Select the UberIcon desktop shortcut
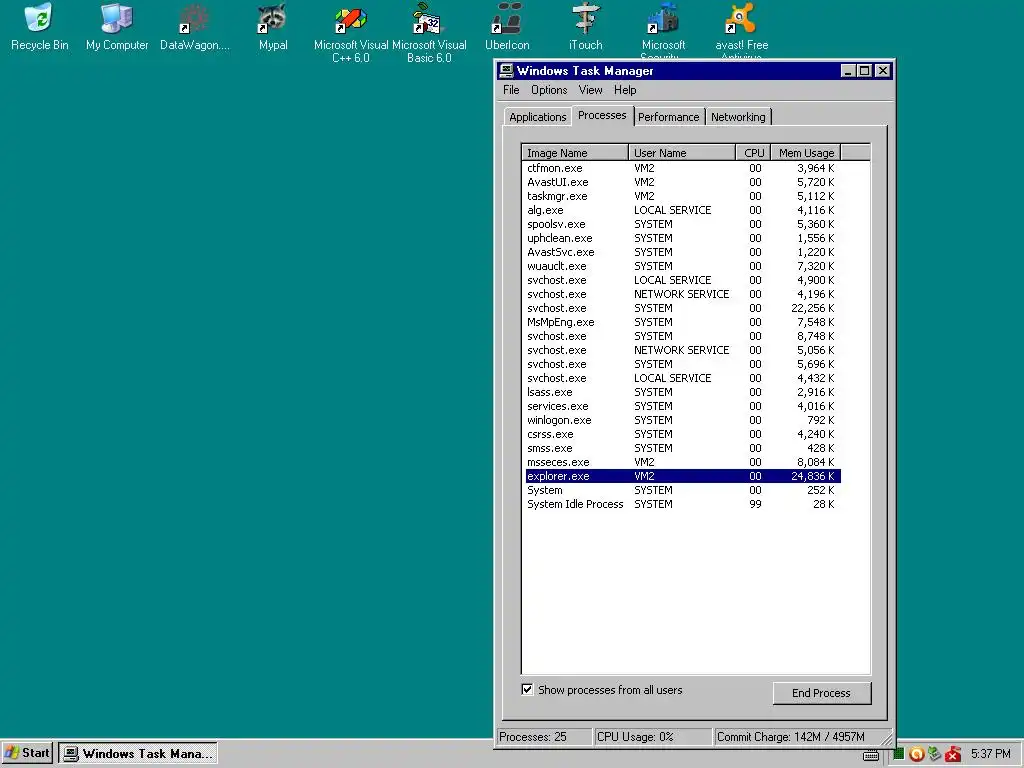1024x768 pixels. [x=507, y=27]
